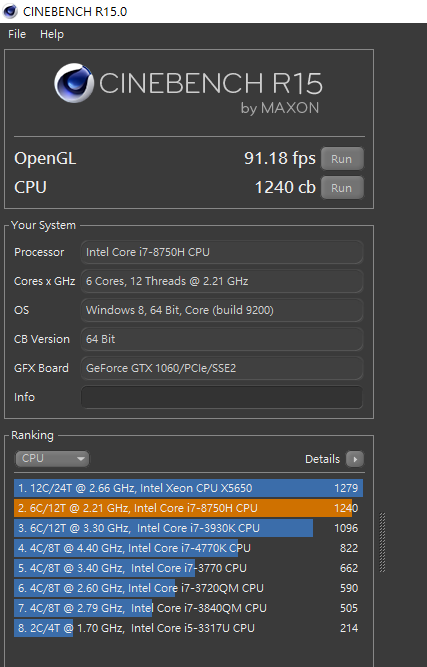Run the OpenGL benchmark

pyautogui.click(x=342, y=159)
